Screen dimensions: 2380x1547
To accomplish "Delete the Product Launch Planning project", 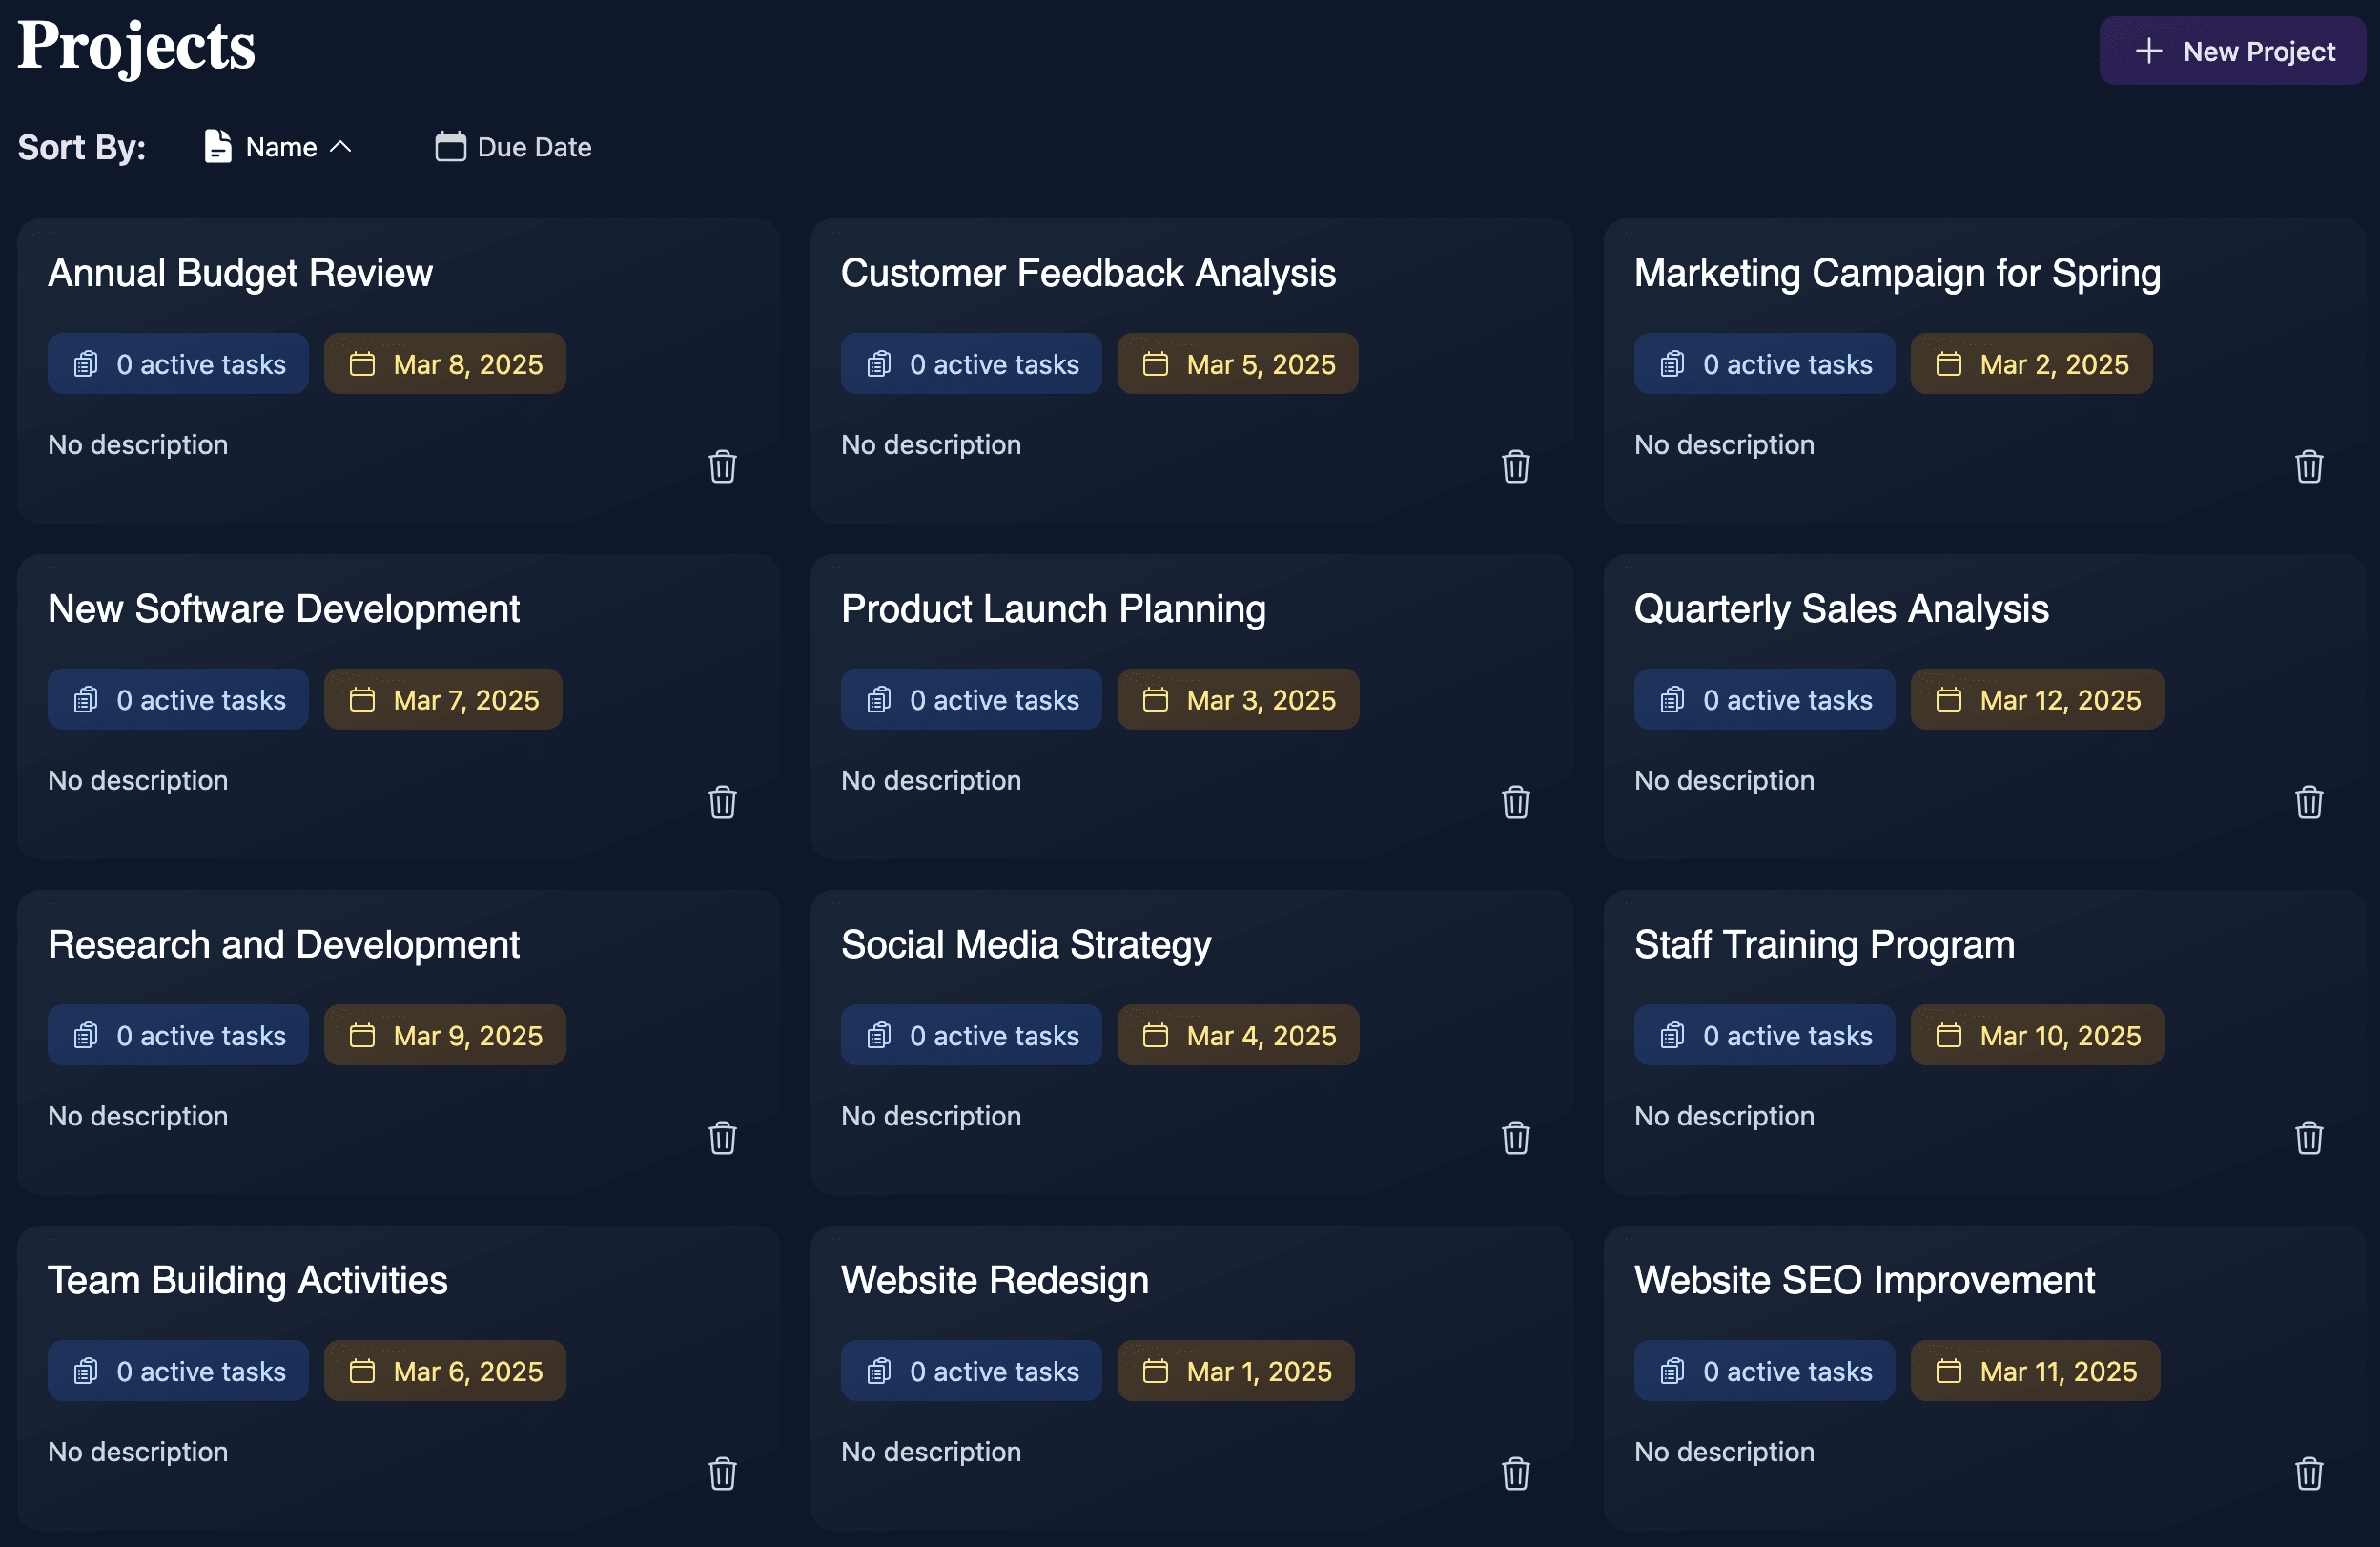I will 1515,802.
